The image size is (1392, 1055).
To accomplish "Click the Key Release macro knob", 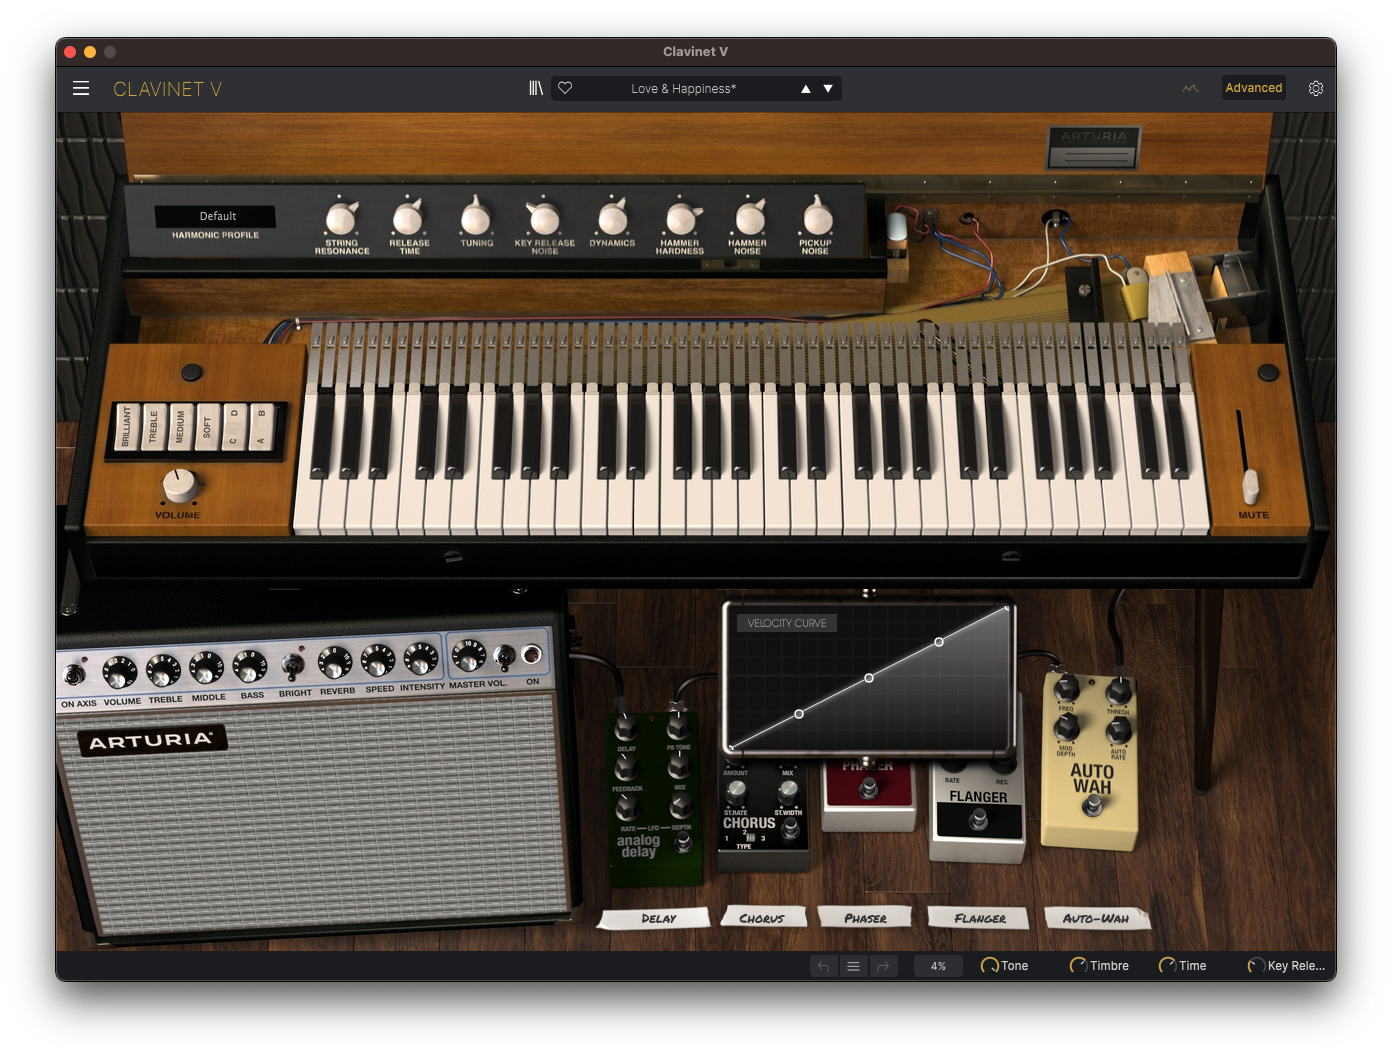I will pyautogui.click(x=1256, y=966).
